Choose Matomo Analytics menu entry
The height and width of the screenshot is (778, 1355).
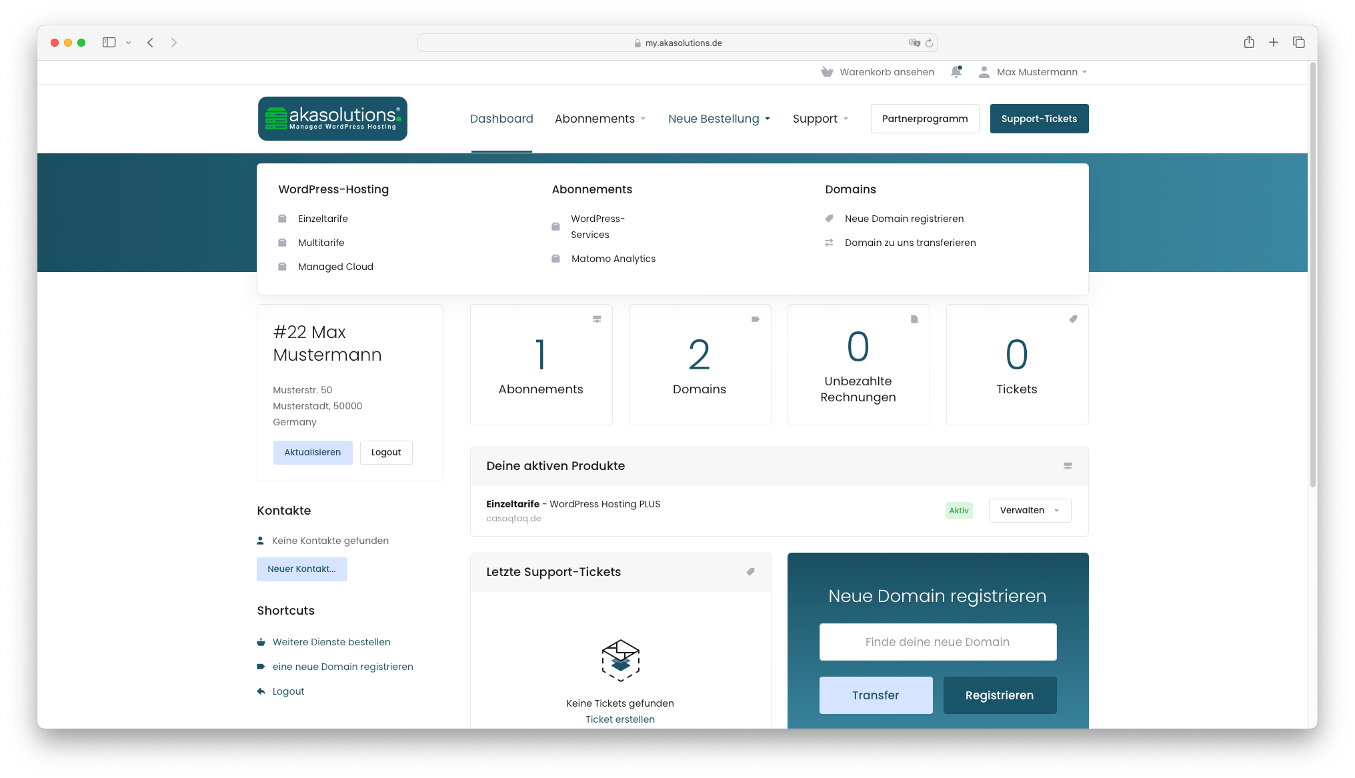point(613,259)
